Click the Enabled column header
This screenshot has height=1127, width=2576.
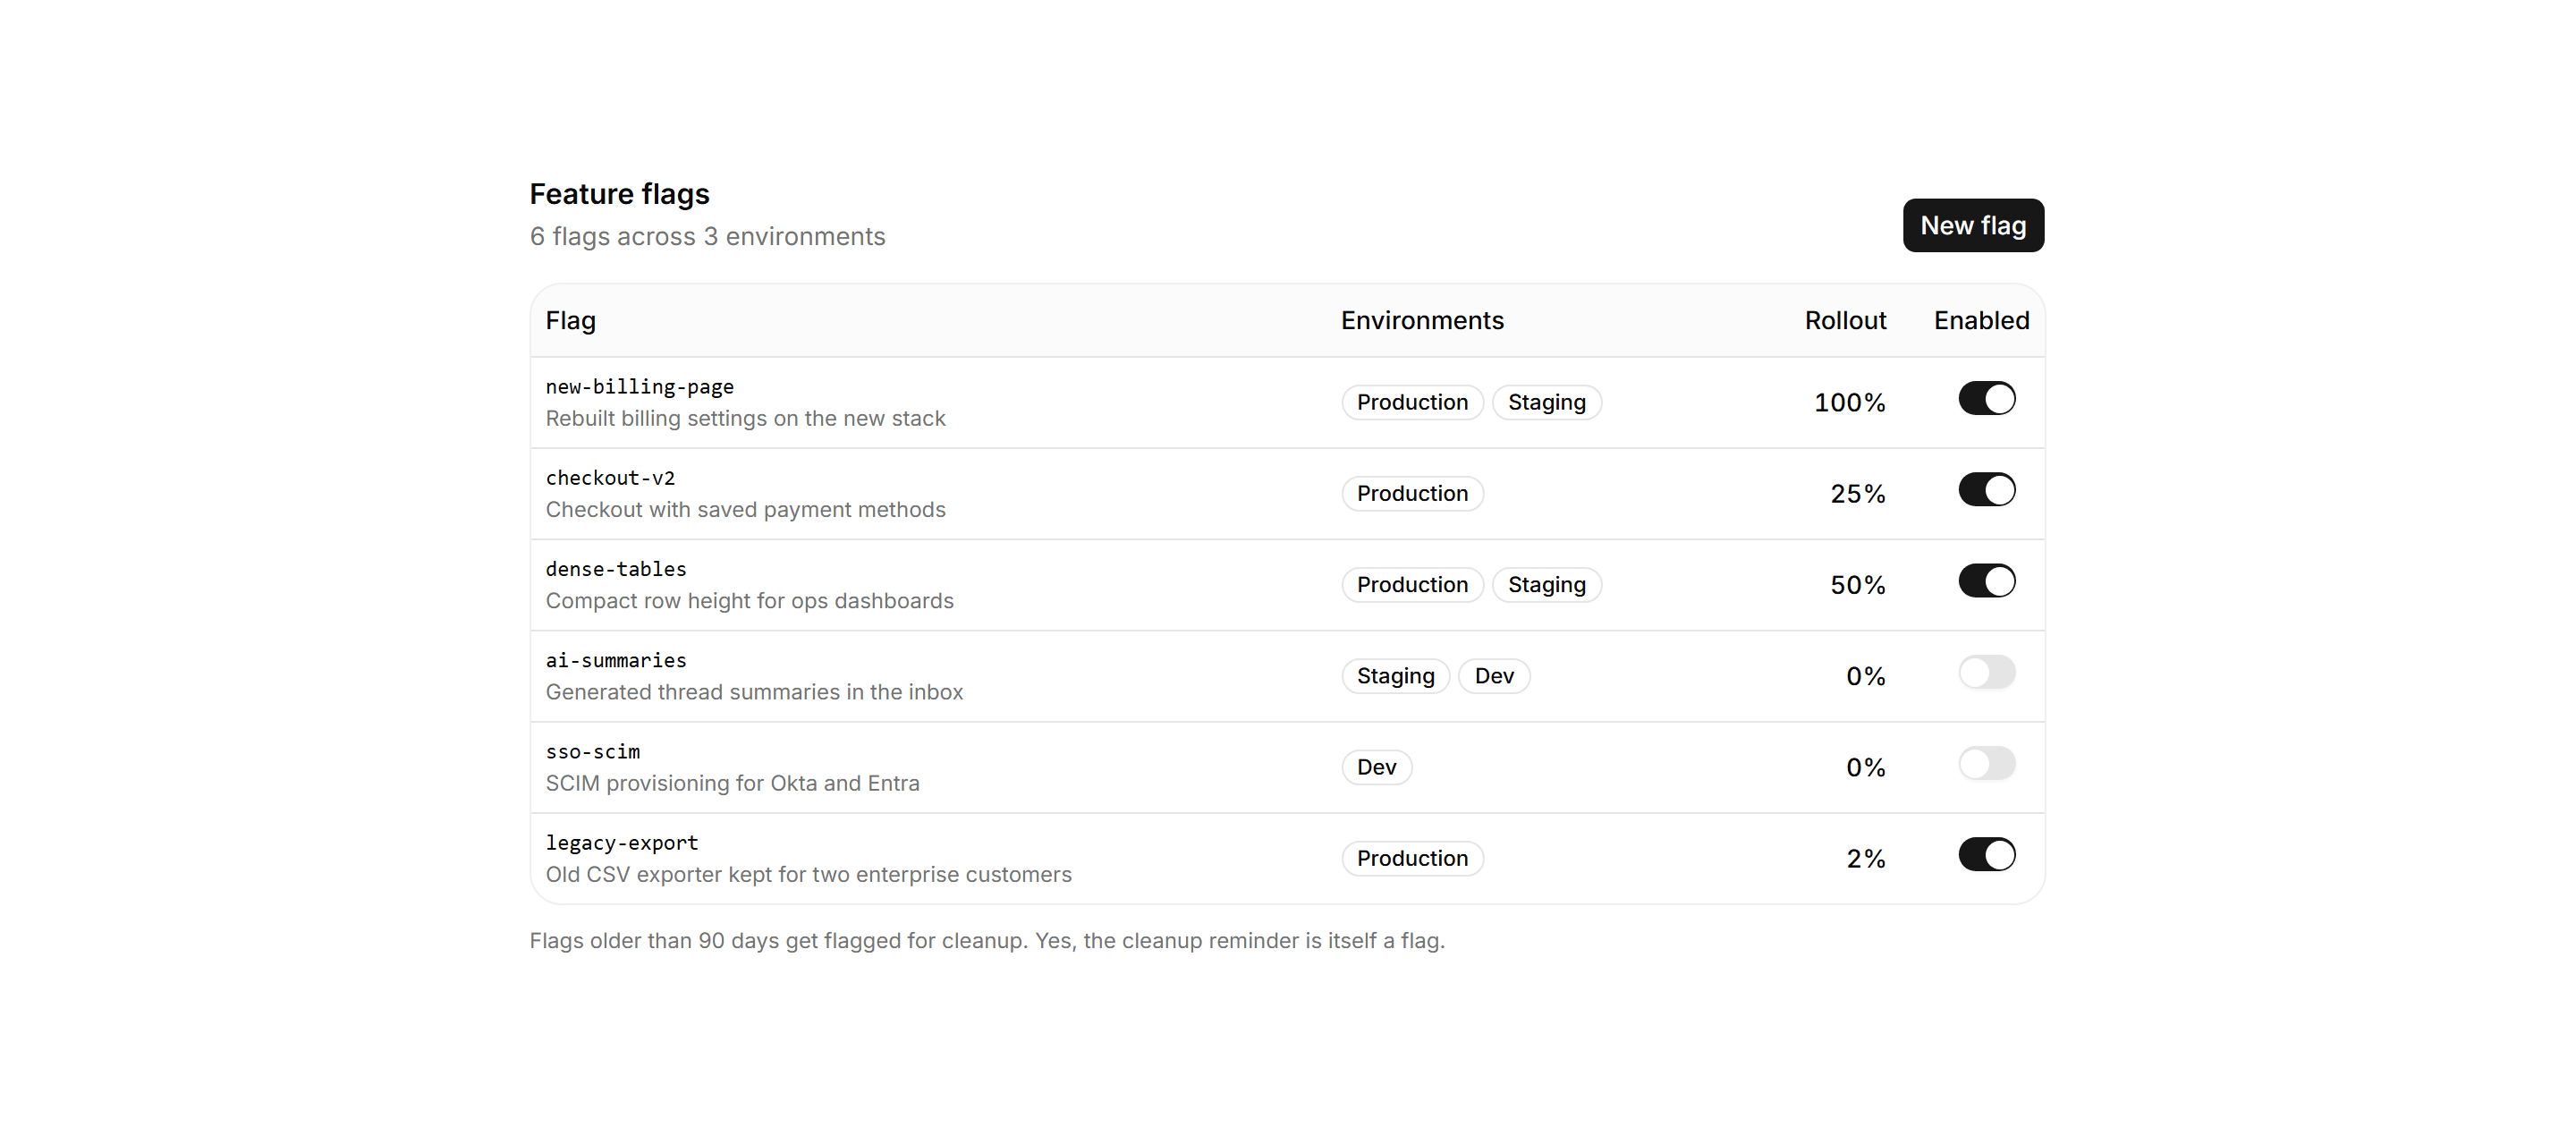1981,320
